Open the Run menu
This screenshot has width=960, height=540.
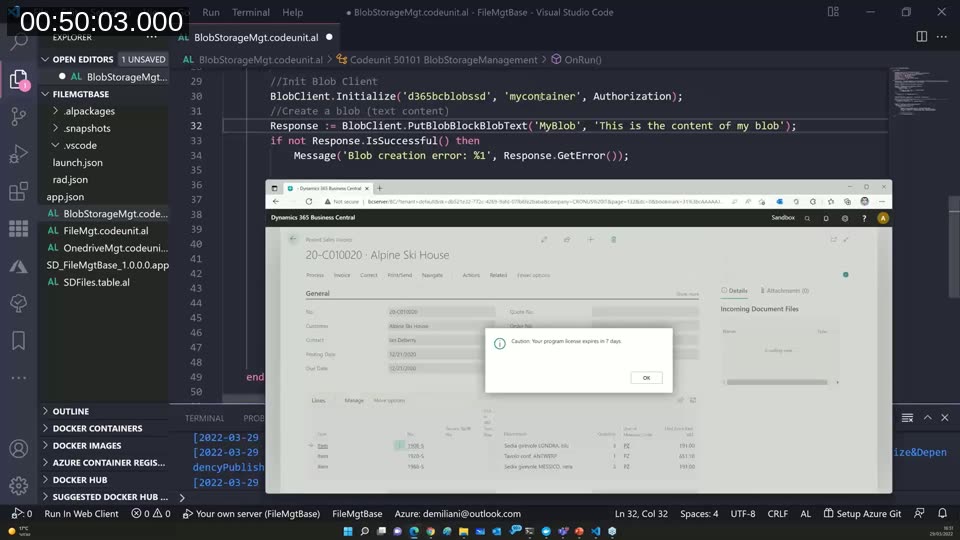tap(211, 12)
